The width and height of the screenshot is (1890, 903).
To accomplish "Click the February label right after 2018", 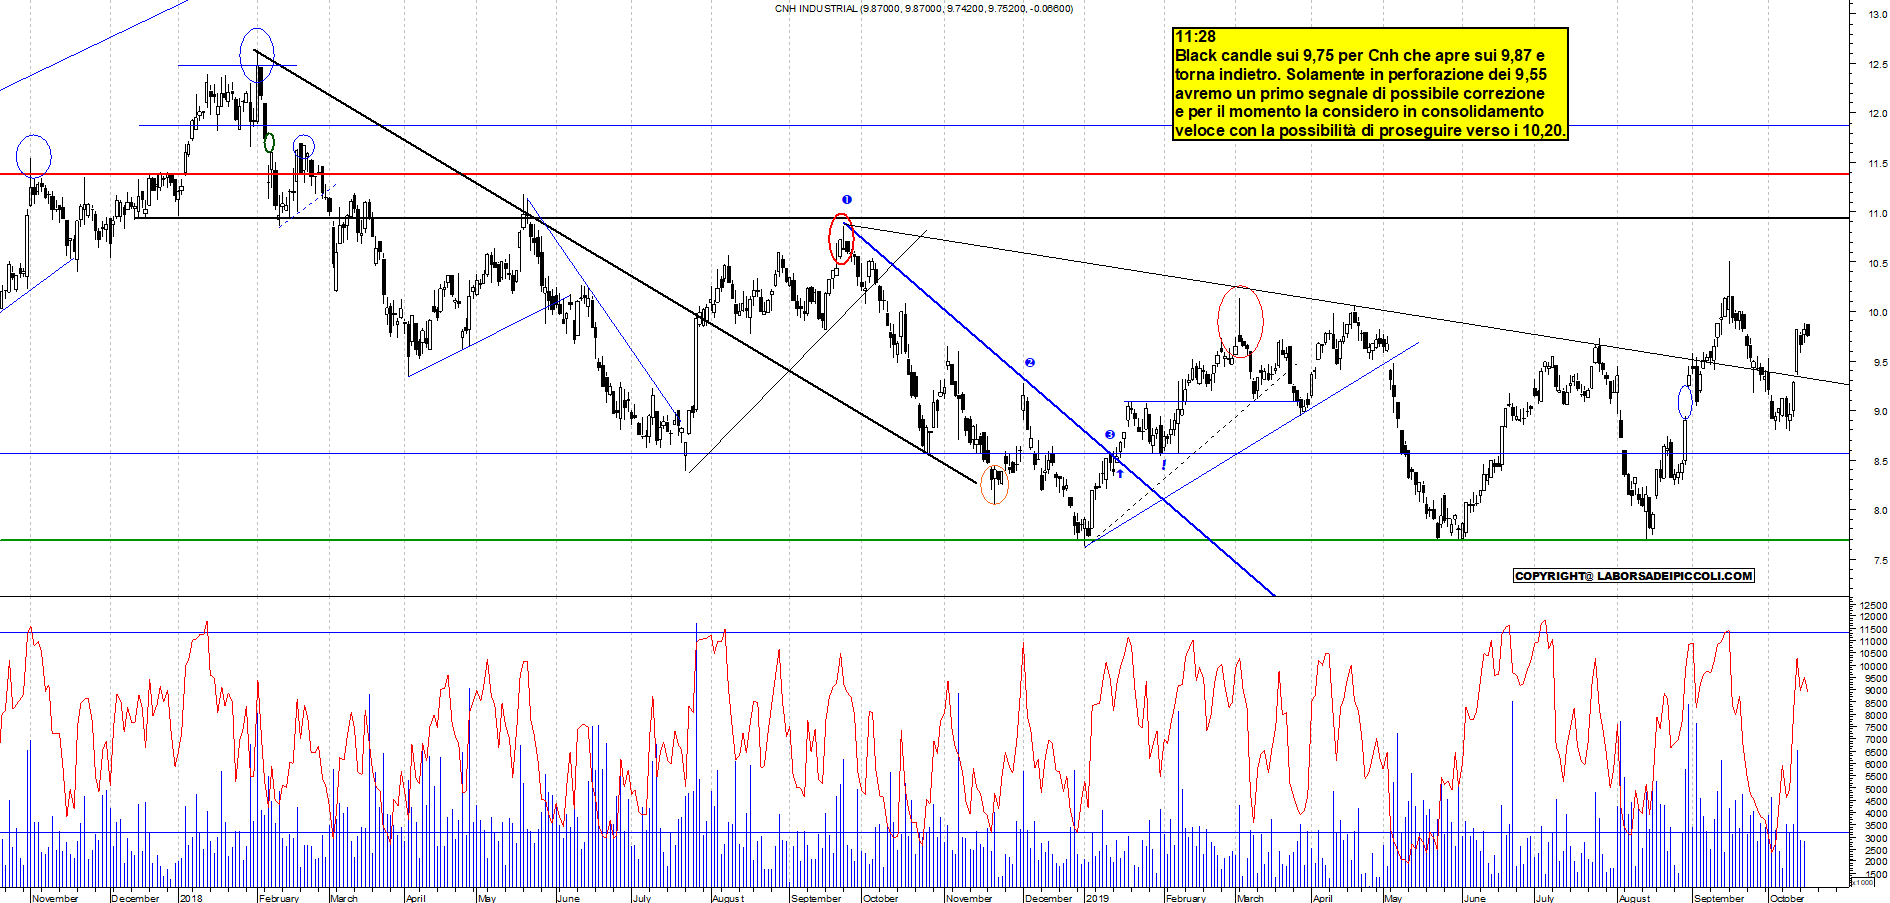I will pyautogui.click(x=279, y=898).
